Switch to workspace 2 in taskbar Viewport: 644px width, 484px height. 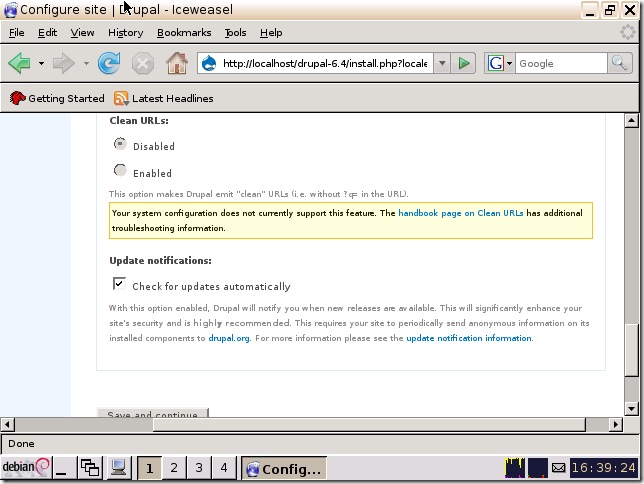tap(174, 468)
